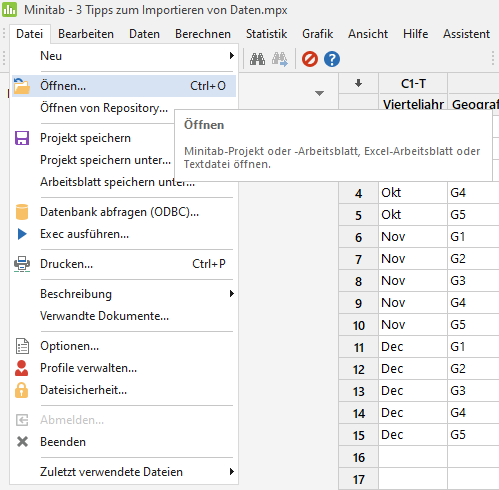Open the gray dropdown triangle left of worksheet

pos(319,93)
